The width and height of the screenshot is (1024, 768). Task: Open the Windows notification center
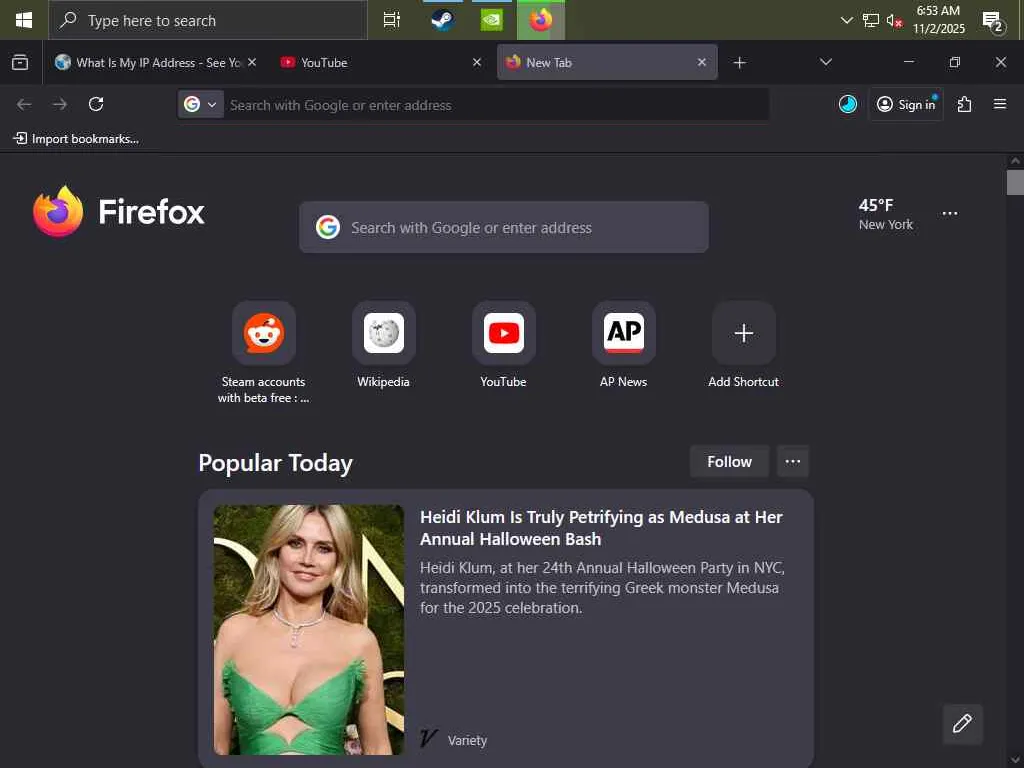pos(993,21)
